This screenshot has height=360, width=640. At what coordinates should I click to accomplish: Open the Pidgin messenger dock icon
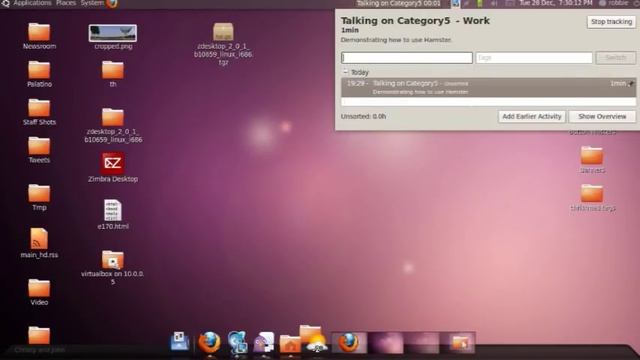[x=264, y=342]
